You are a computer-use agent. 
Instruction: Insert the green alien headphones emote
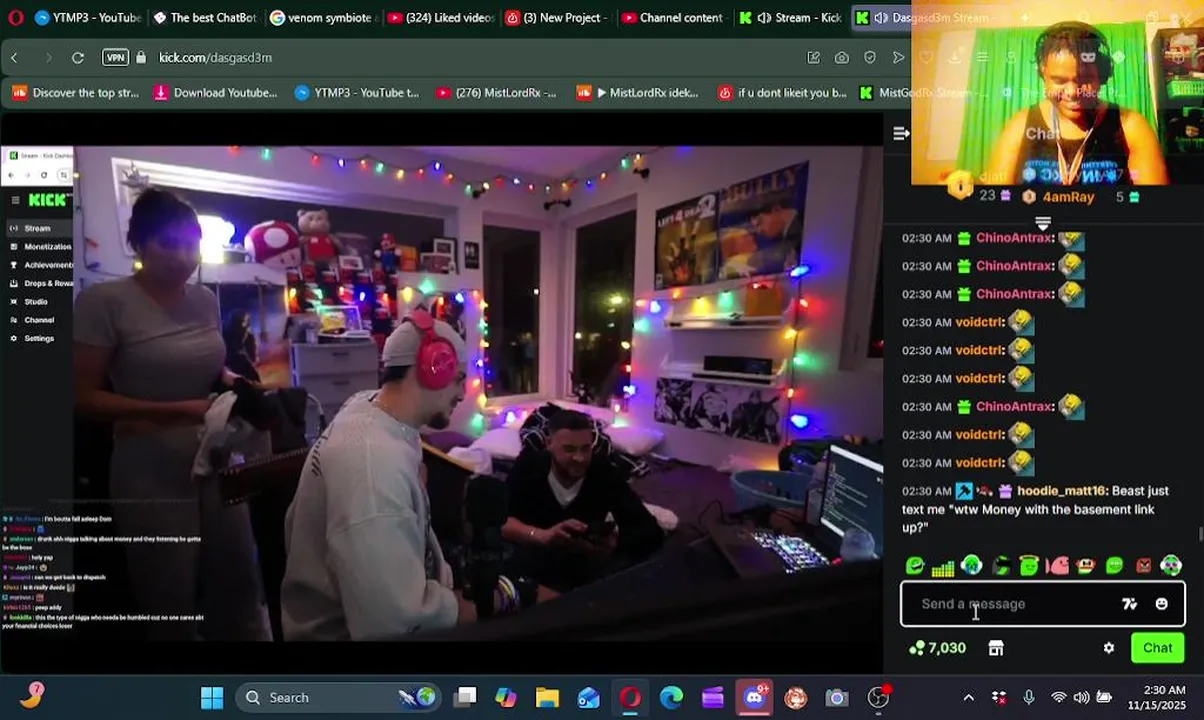(1171, 567)
